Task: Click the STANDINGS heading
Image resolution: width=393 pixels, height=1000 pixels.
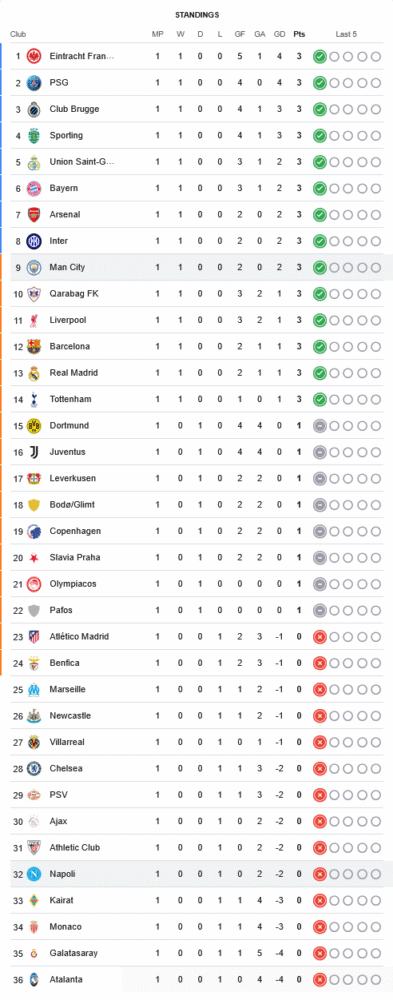Action: pyautogui.click(x=196, y=14)
